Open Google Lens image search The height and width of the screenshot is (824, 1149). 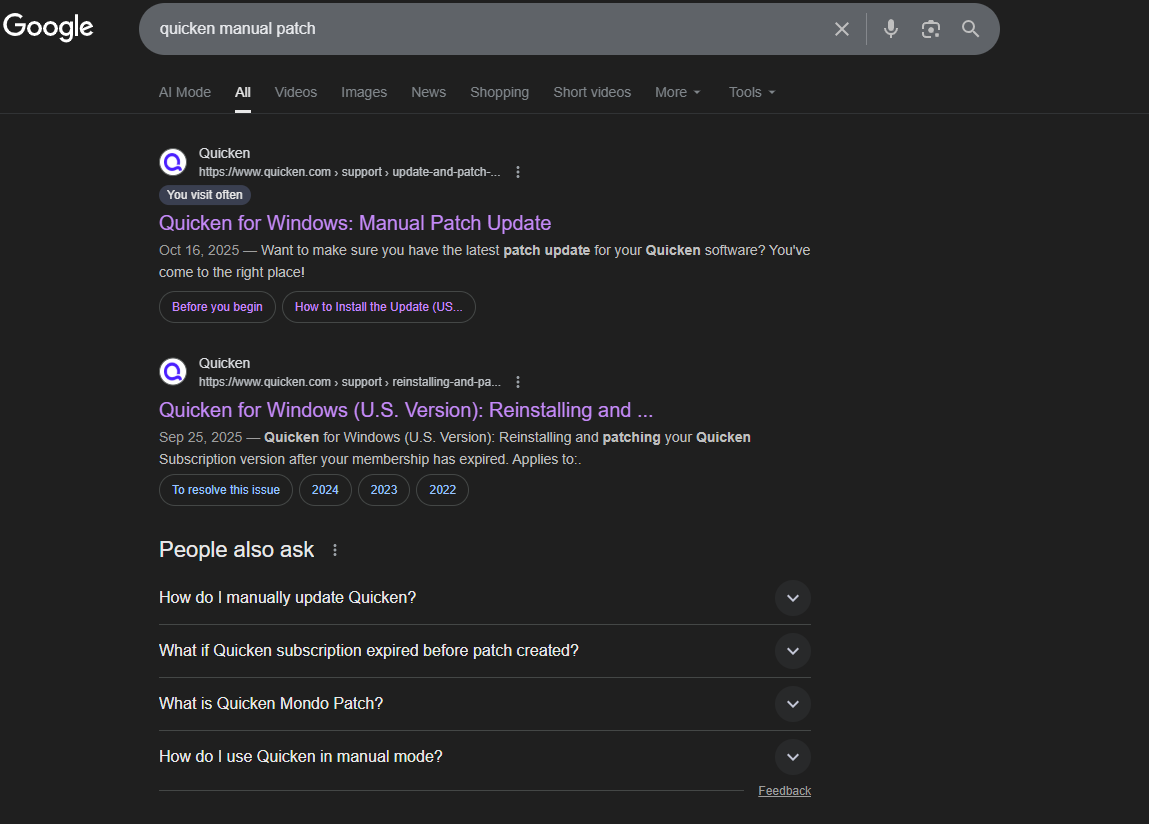(930, 29)
